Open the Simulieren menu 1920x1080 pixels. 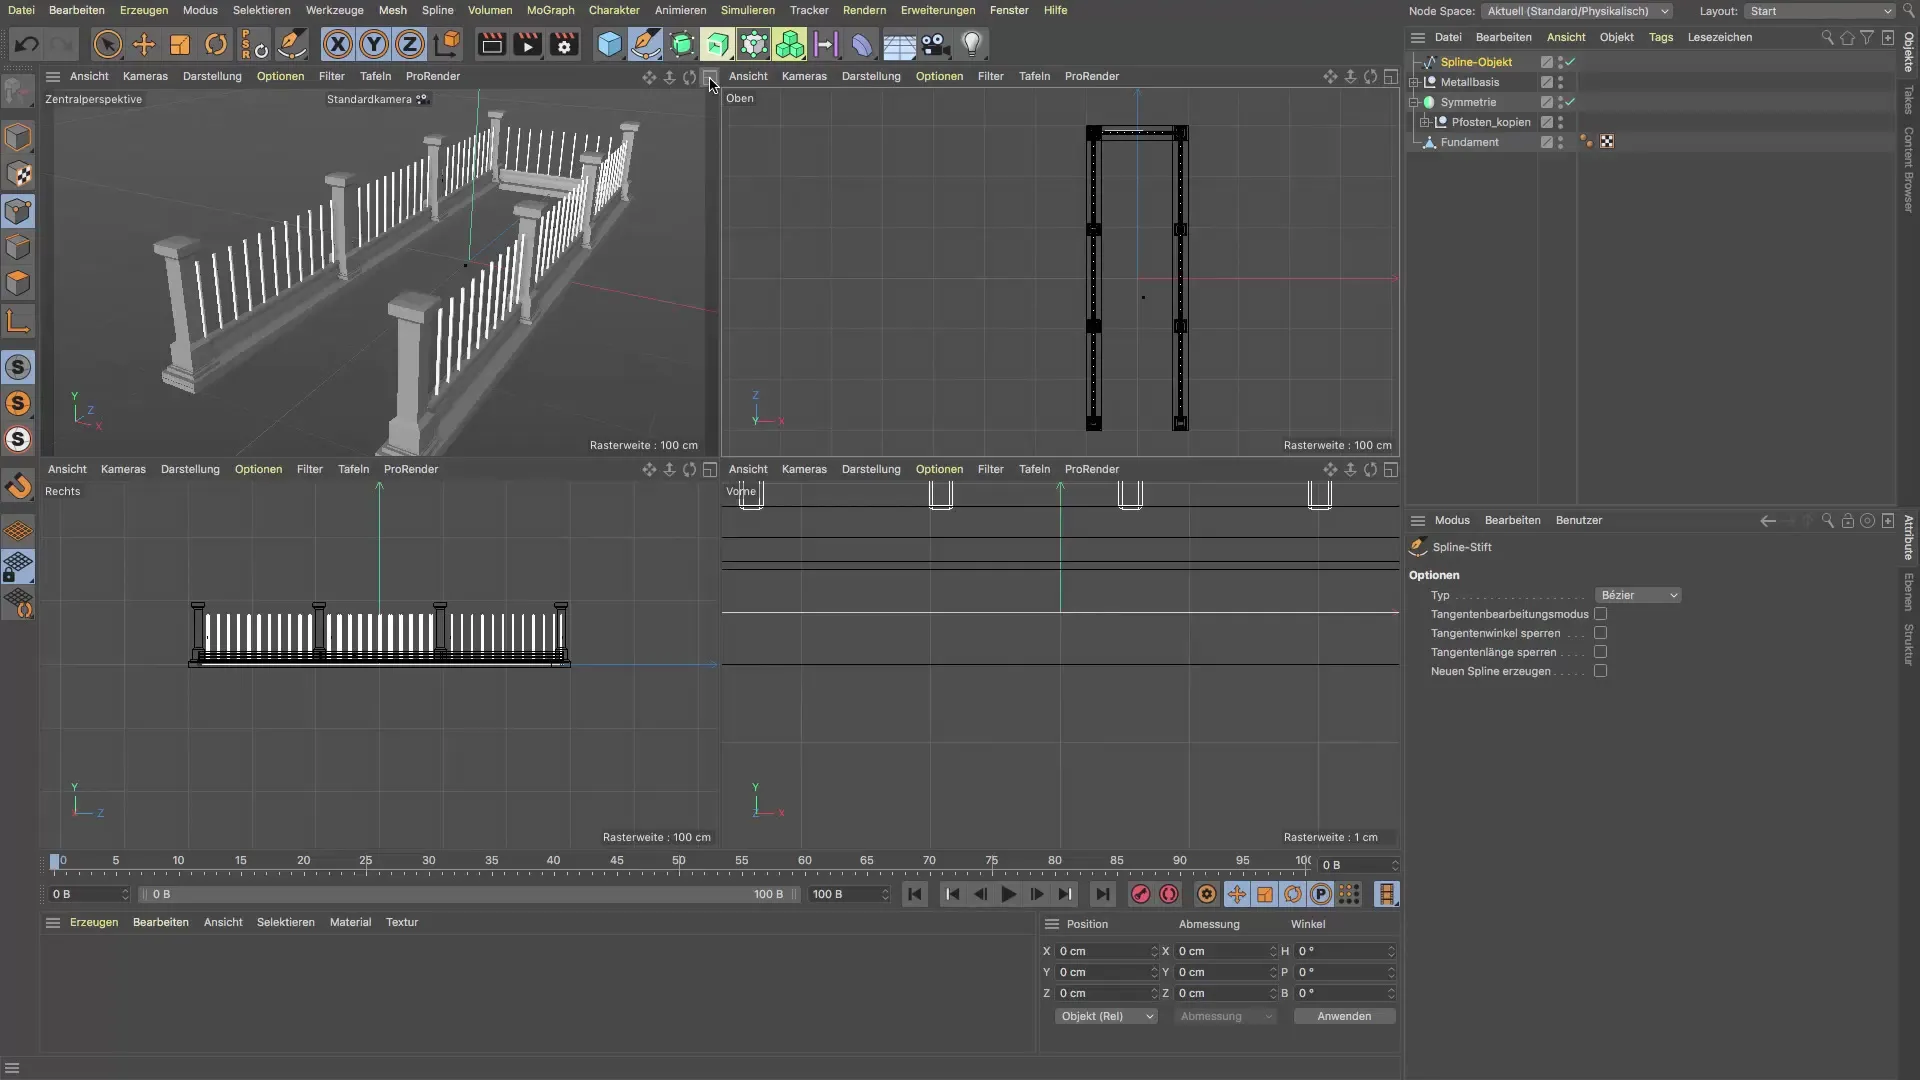[x=747, y=10]
